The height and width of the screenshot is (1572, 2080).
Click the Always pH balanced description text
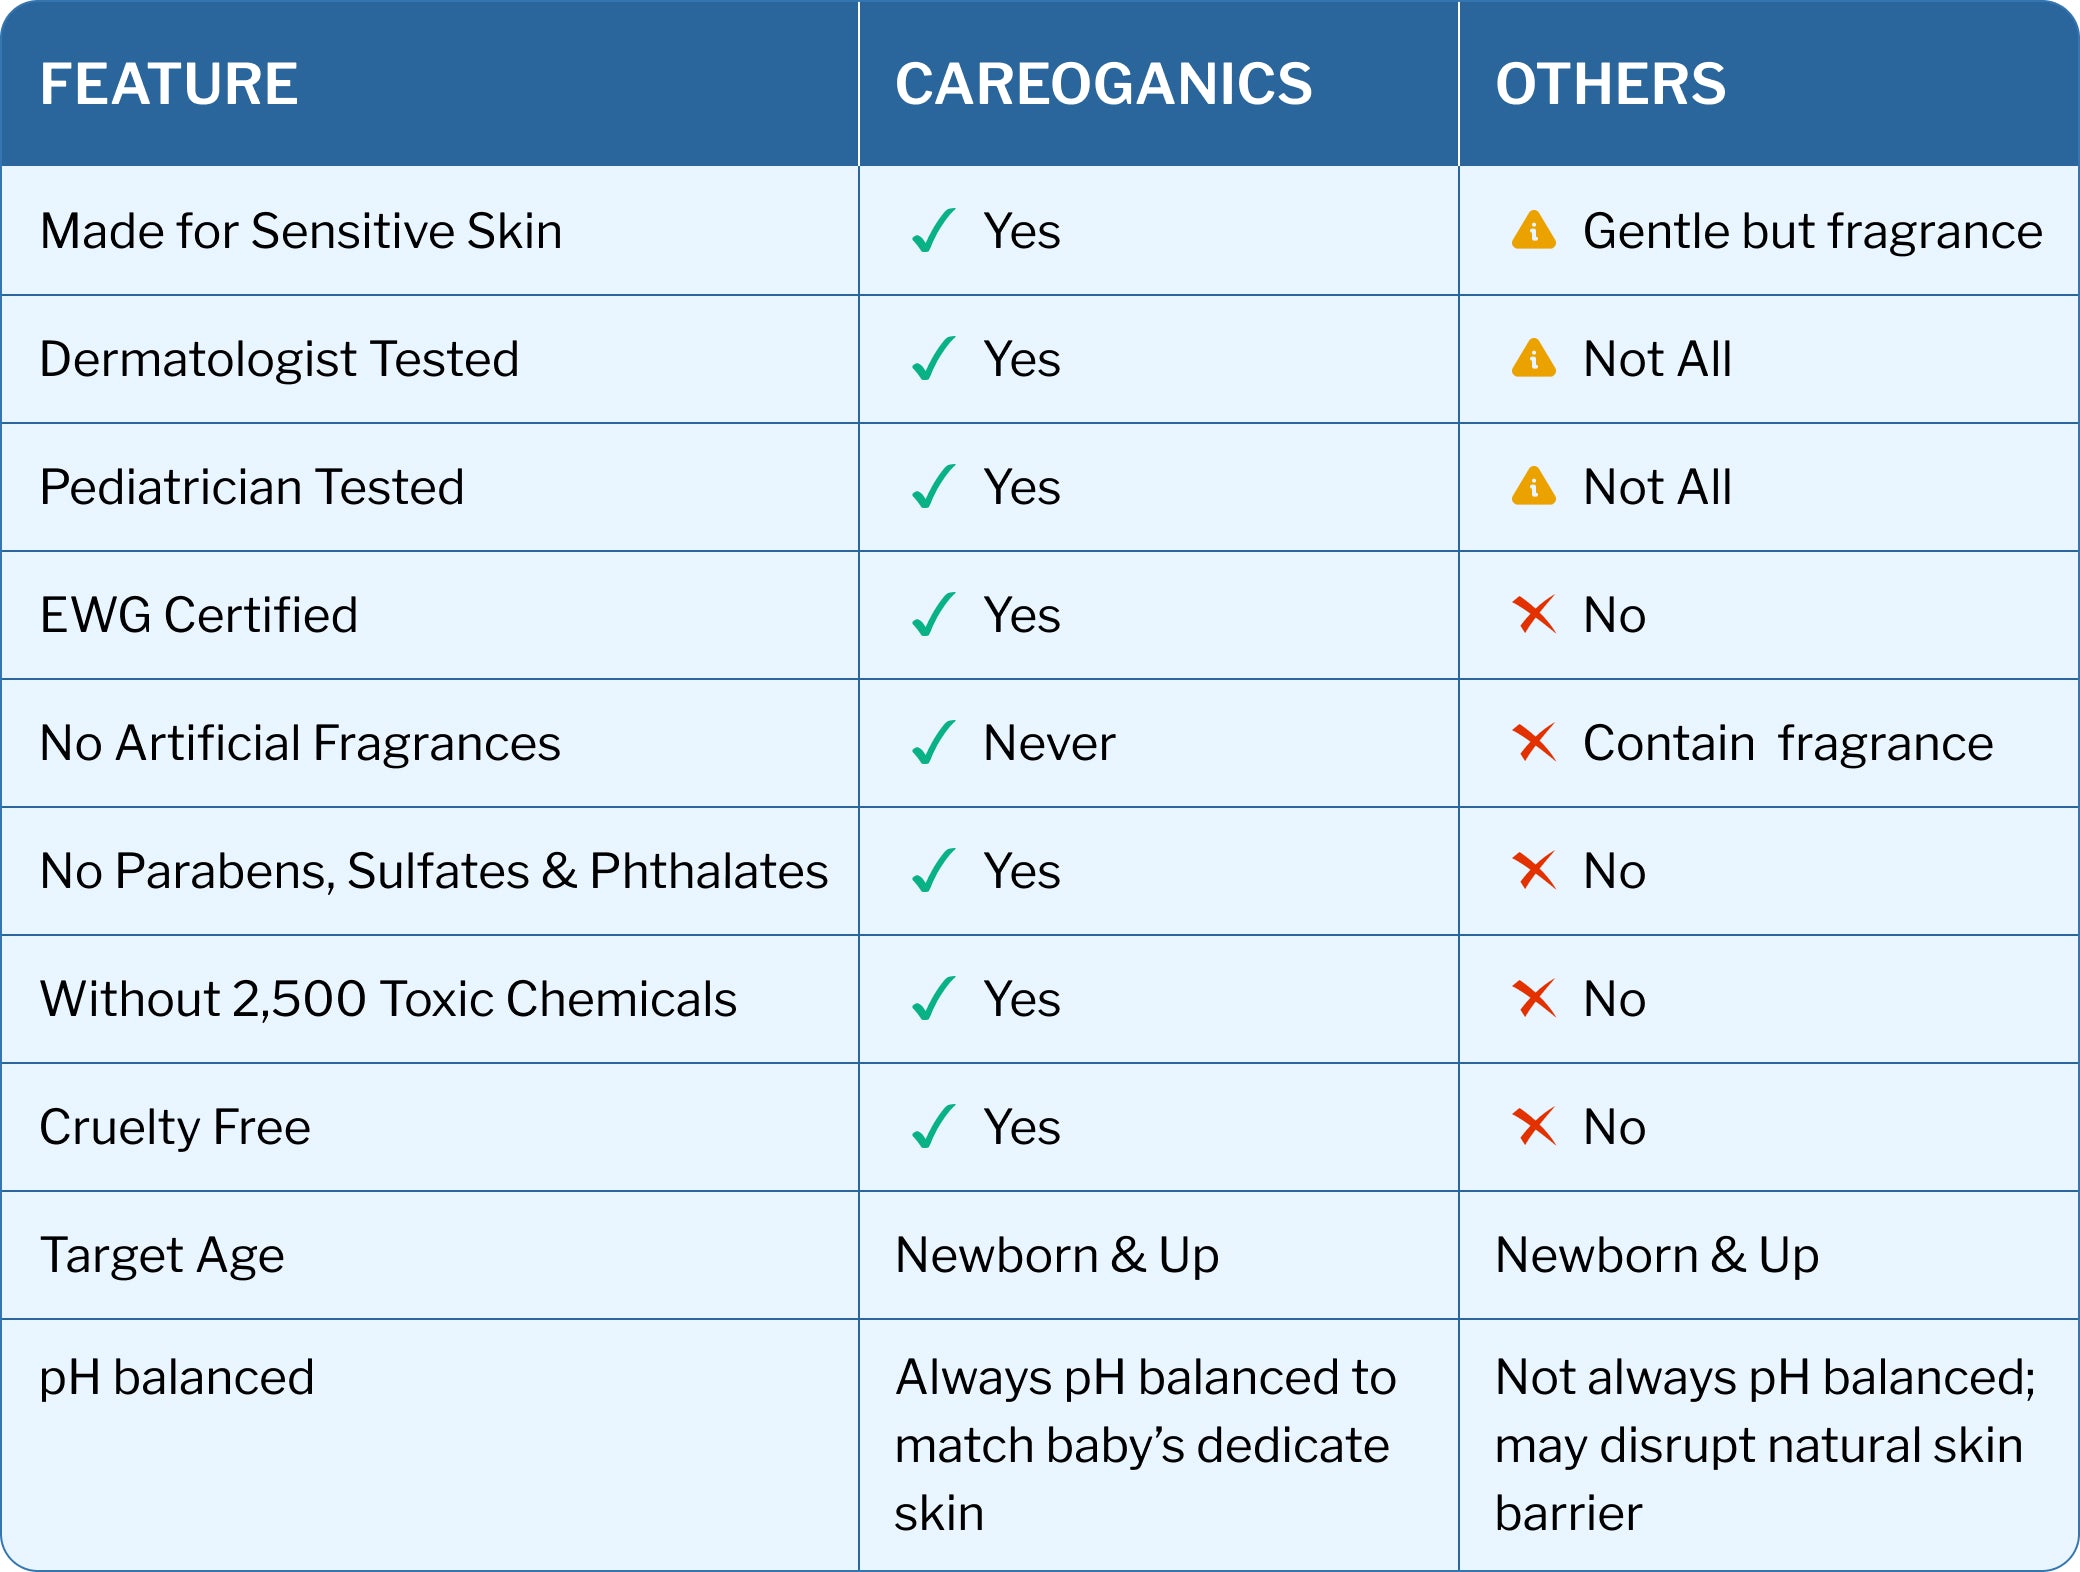tap(1145, 1445)
